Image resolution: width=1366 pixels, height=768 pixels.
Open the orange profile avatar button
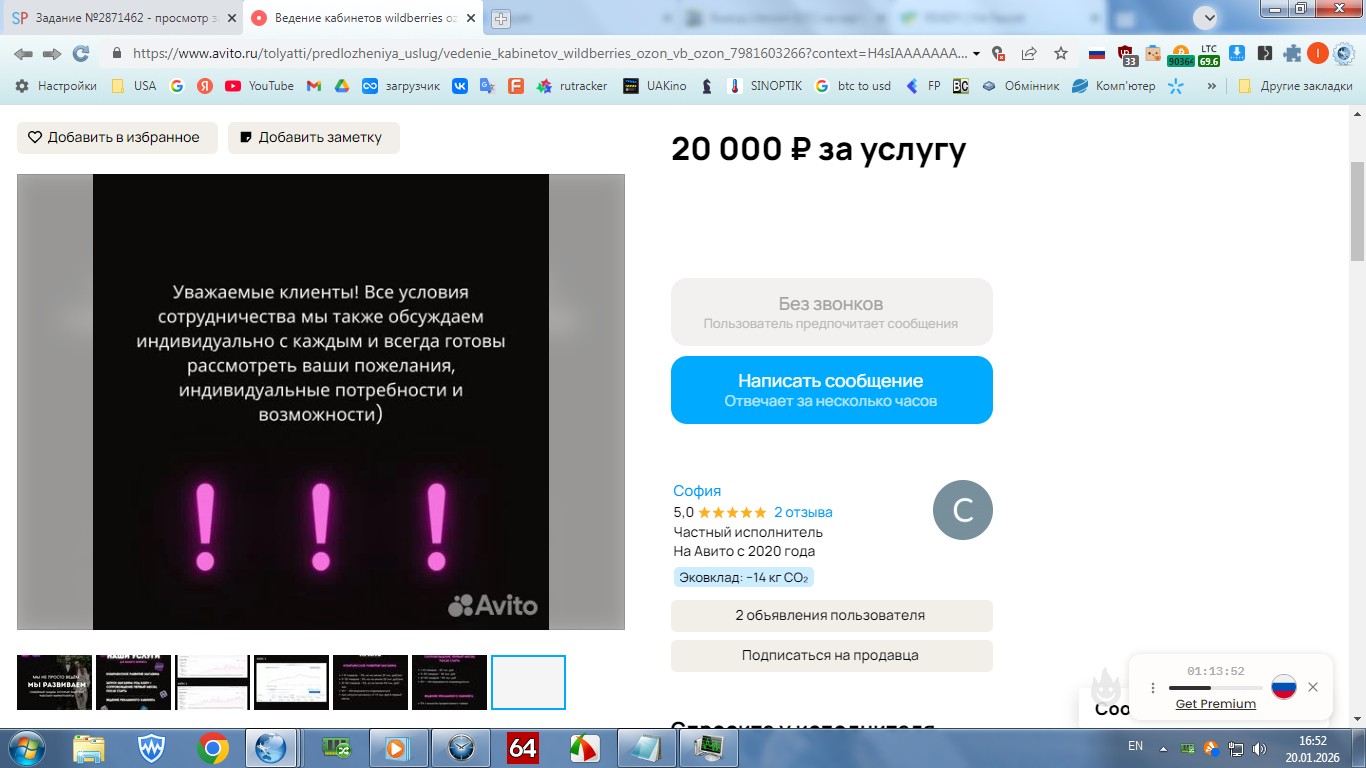coord(1318,54)
